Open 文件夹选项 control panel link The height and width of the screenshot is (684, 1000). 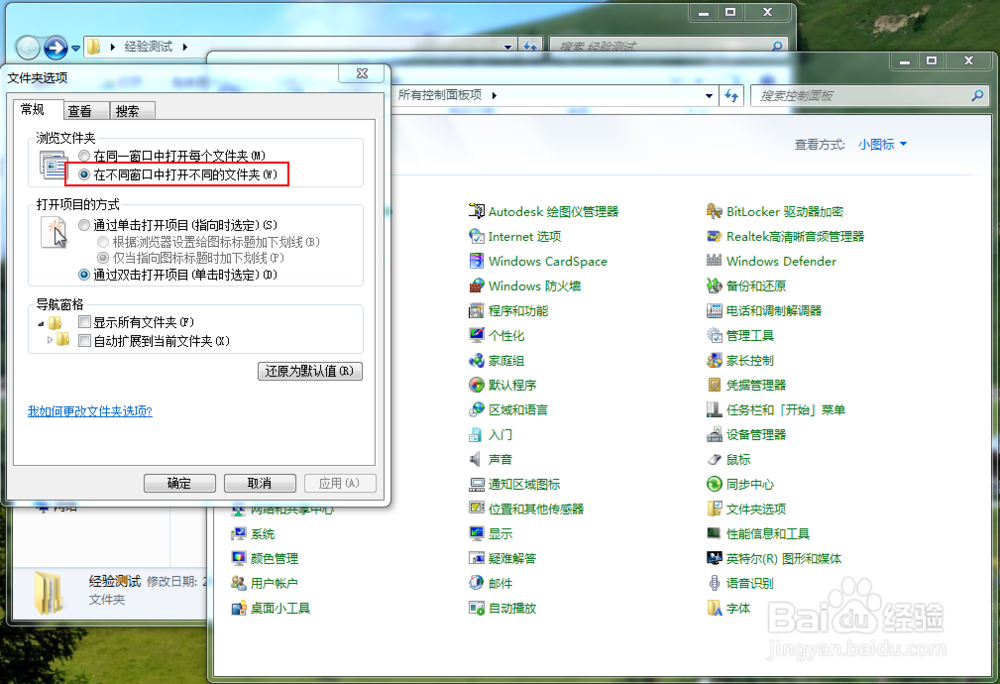[756, 509]
